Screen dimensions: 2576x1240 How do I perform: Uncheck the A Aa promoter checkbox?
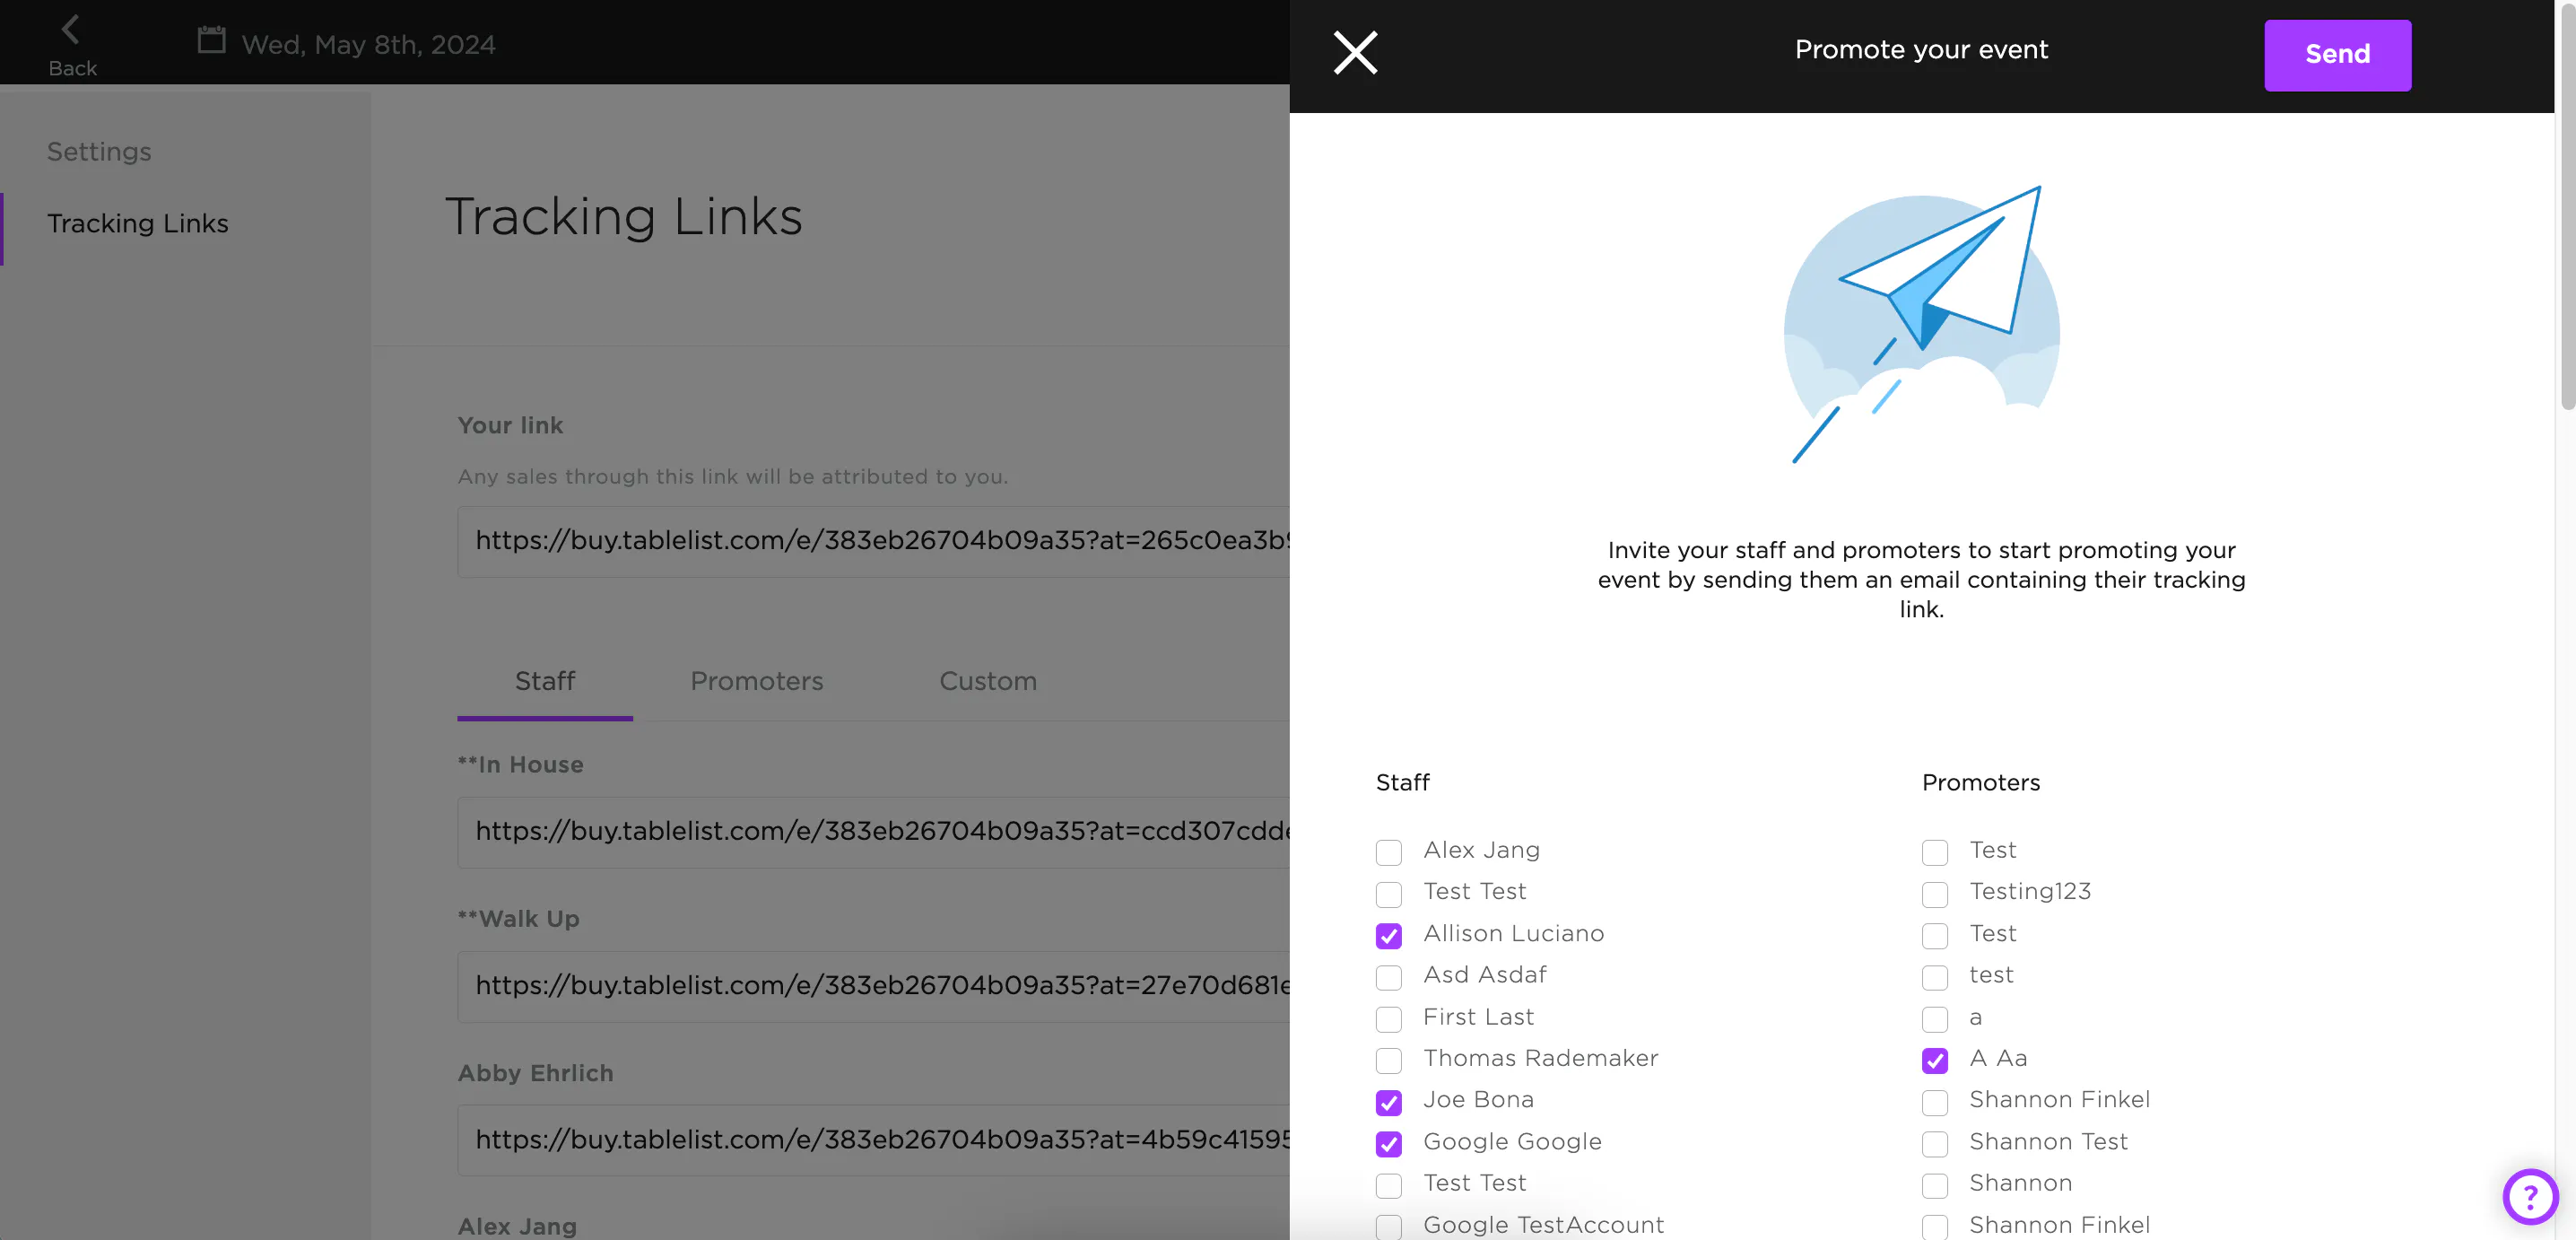tap(1934, 1060)
